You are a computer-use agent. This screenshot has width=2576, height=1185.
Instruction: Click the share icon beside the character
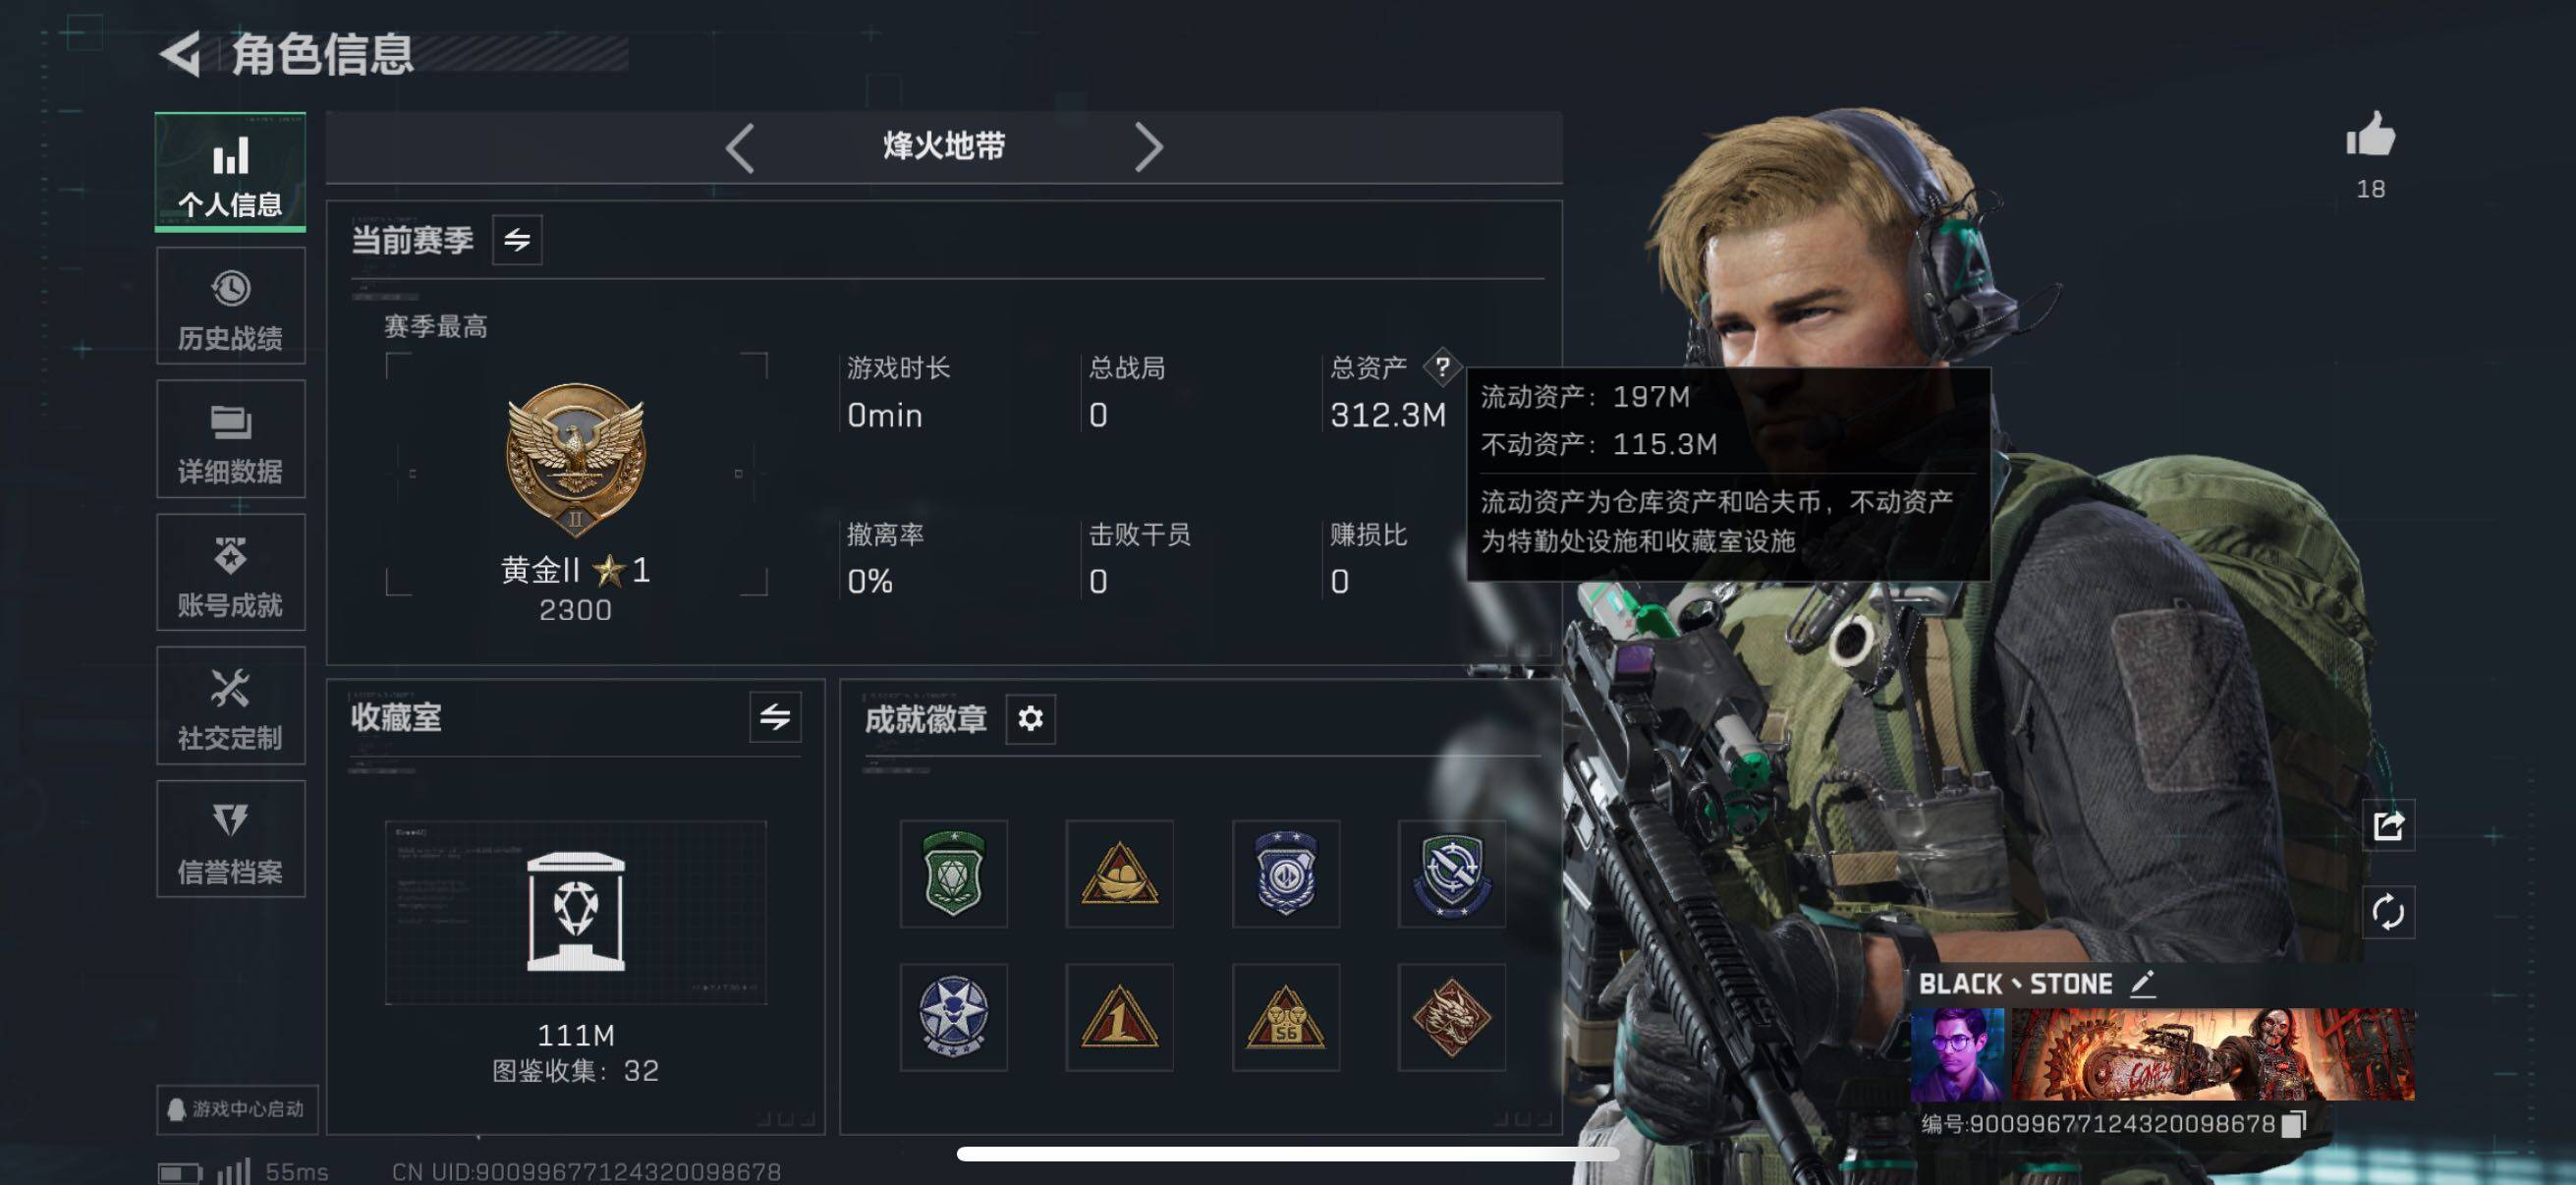(x=2388, y=825)
